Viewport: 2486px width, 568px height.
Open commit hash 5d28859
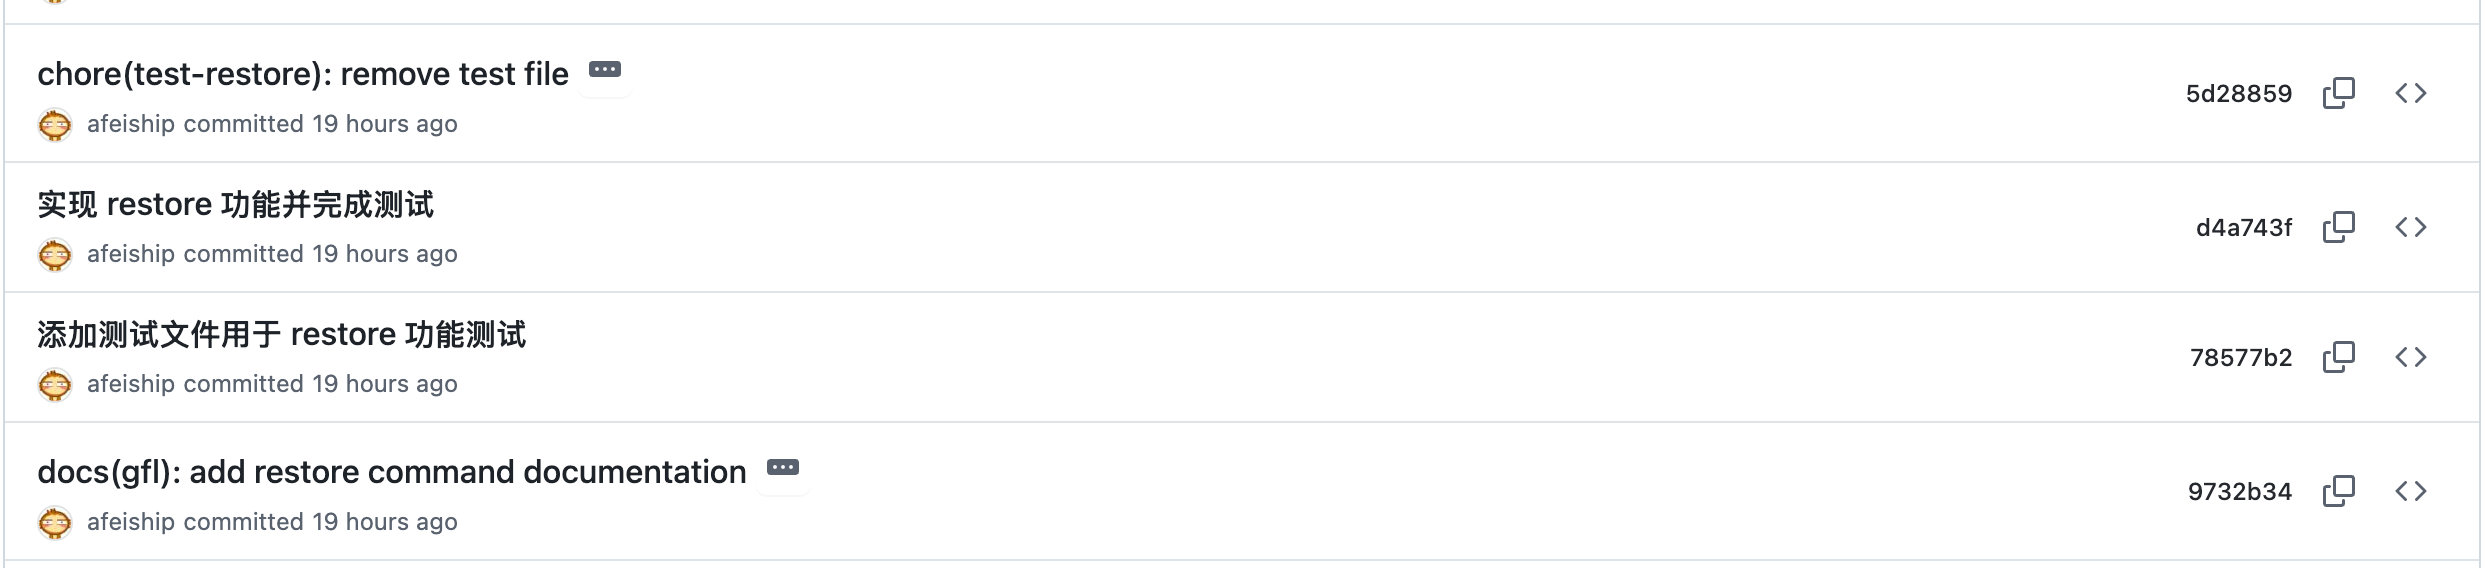point(2238,94)
